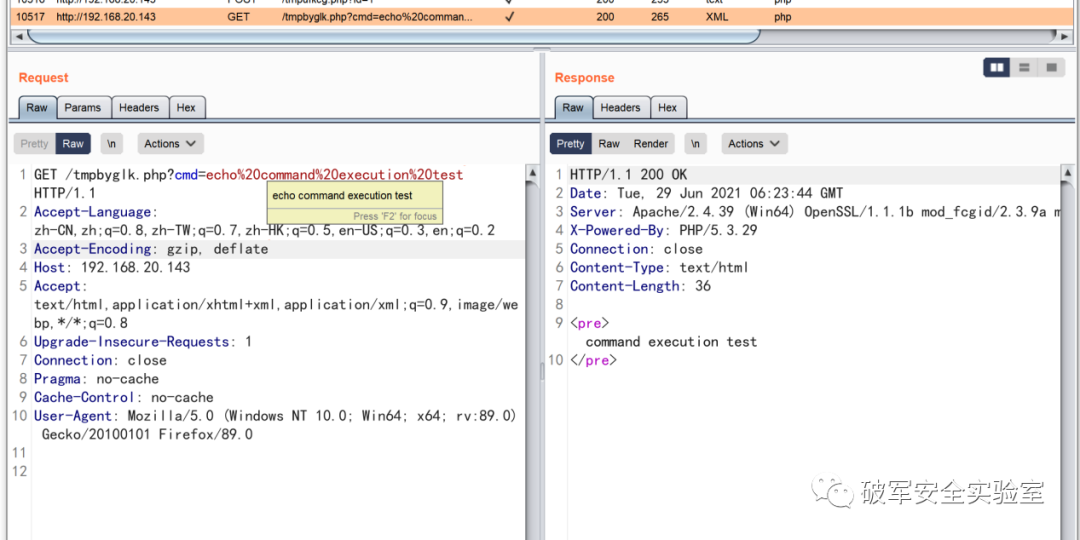Toggle \n non-printing characters in Response
Viewport: 1080px width, 540px height.
tap(696, 143)
